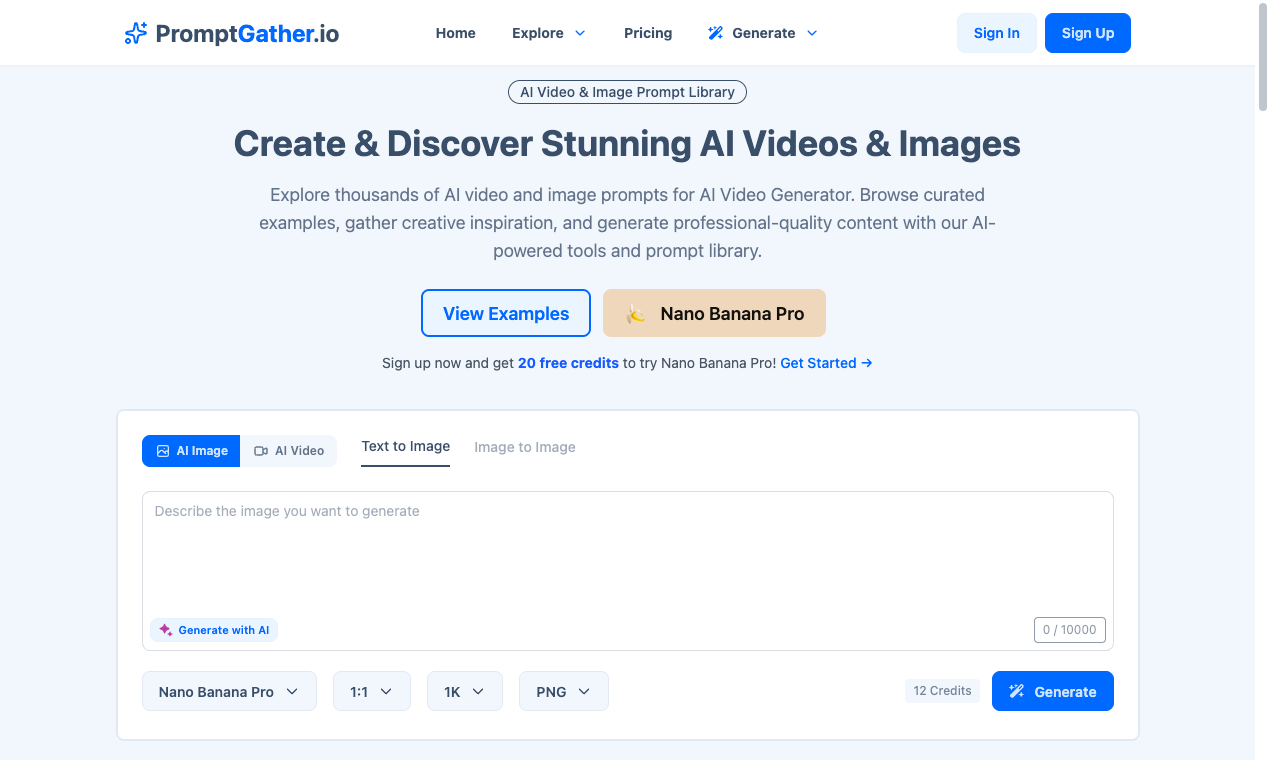Screen dimensions: 1270x760
Task: Click the magic wand icon beside the Generate menu
Action: pyautogui.click(x=716, y=32)
